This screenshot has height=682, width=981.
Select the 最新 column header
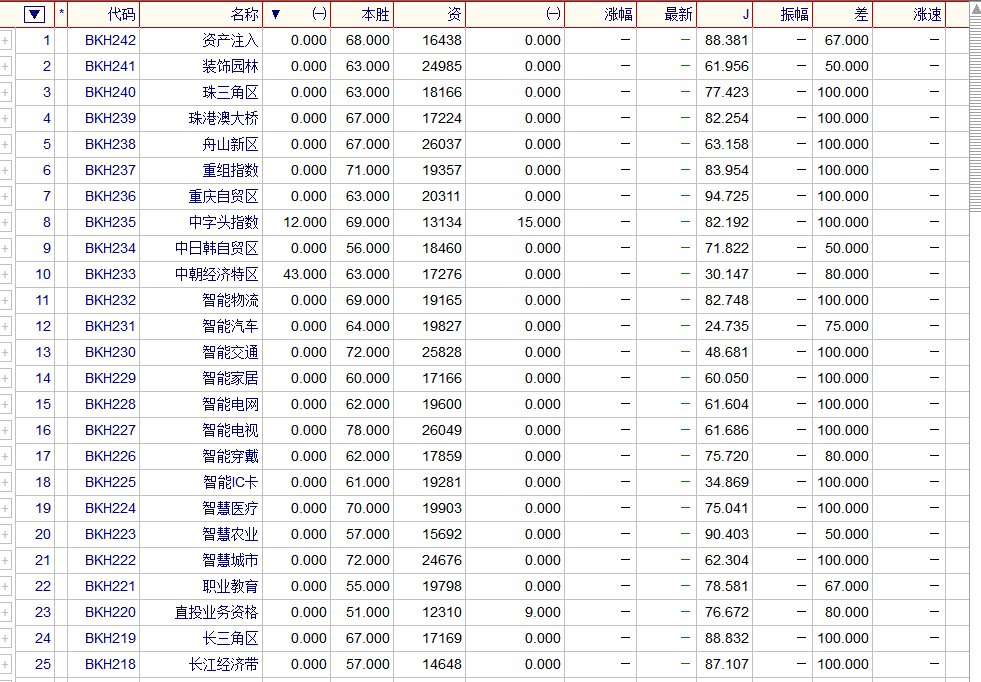[x=678, y=14]
